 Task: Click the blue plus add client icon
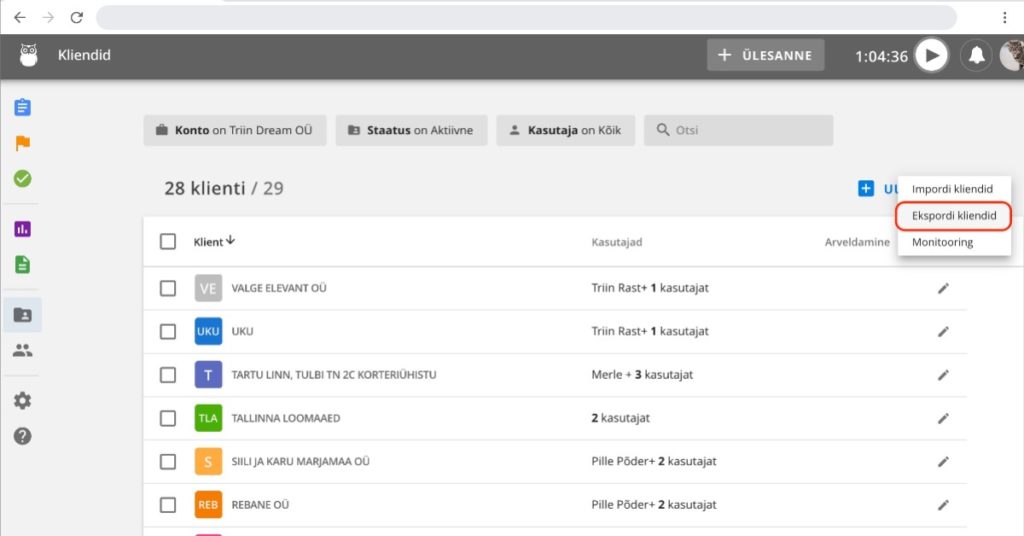[x=865, y=189]
